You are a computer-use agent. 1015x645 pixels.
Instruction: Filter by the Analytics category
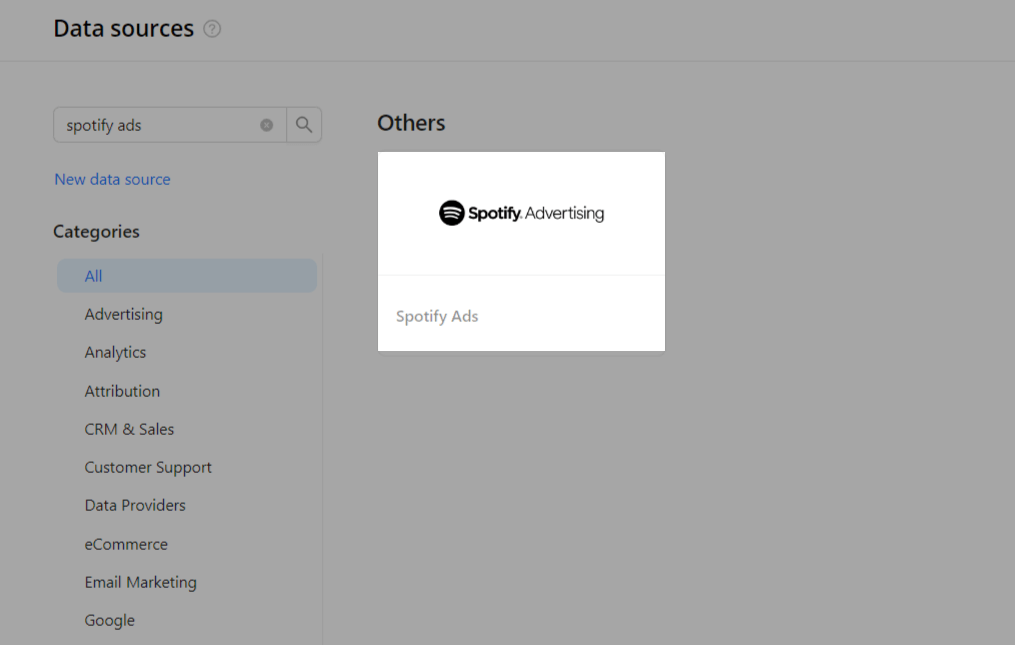pyautogui.click(x=115, y=352)
